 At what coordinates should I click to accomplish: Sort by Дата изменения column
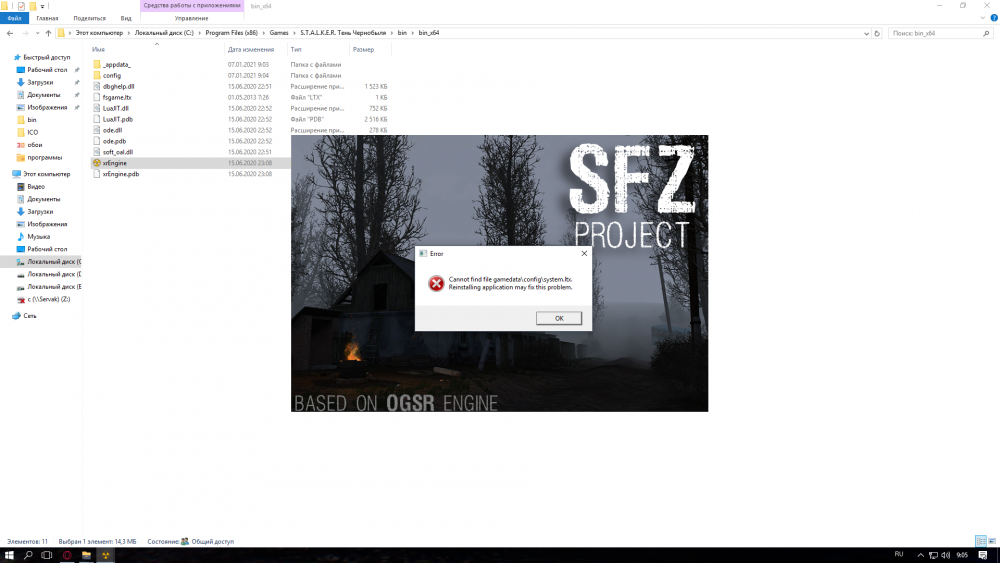point(251,49)
